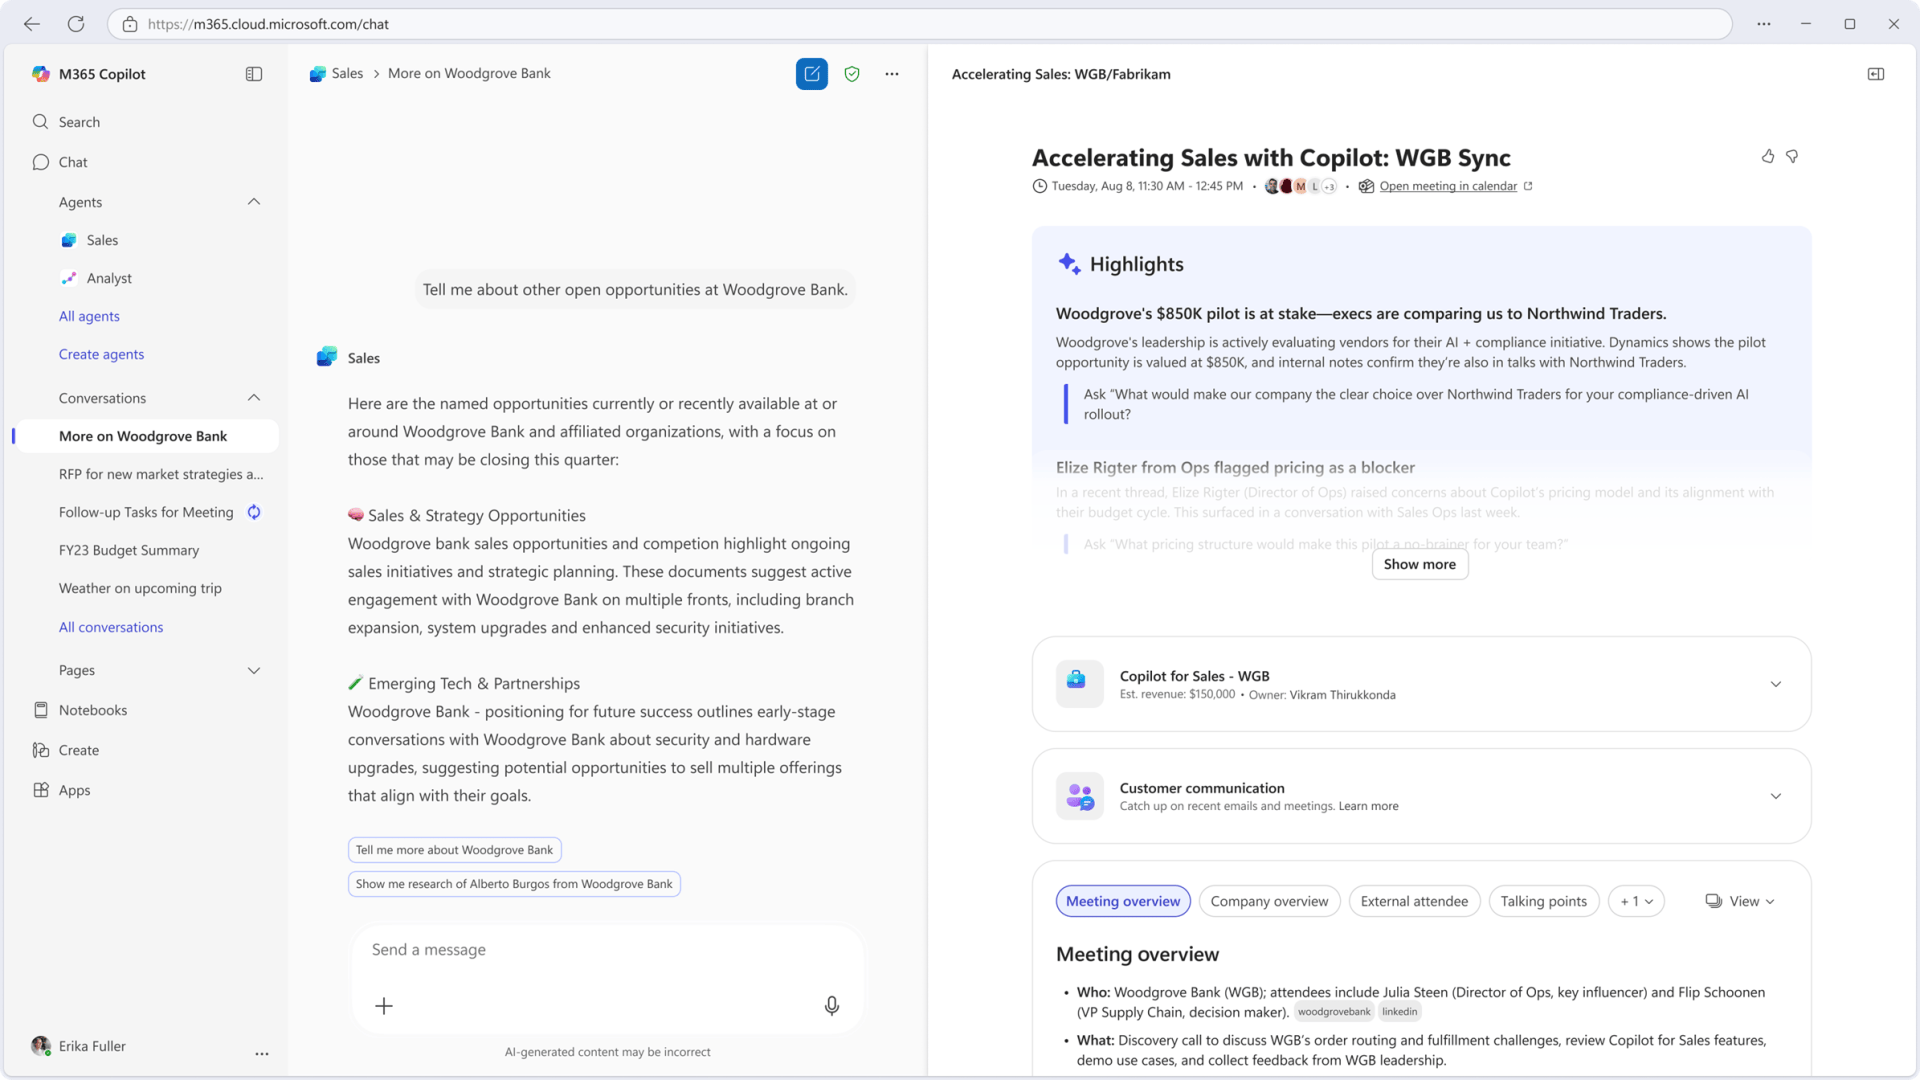1920x1080 pixels.
Task: Give a thumbs up to the meeting summary
Action: 1768,156
